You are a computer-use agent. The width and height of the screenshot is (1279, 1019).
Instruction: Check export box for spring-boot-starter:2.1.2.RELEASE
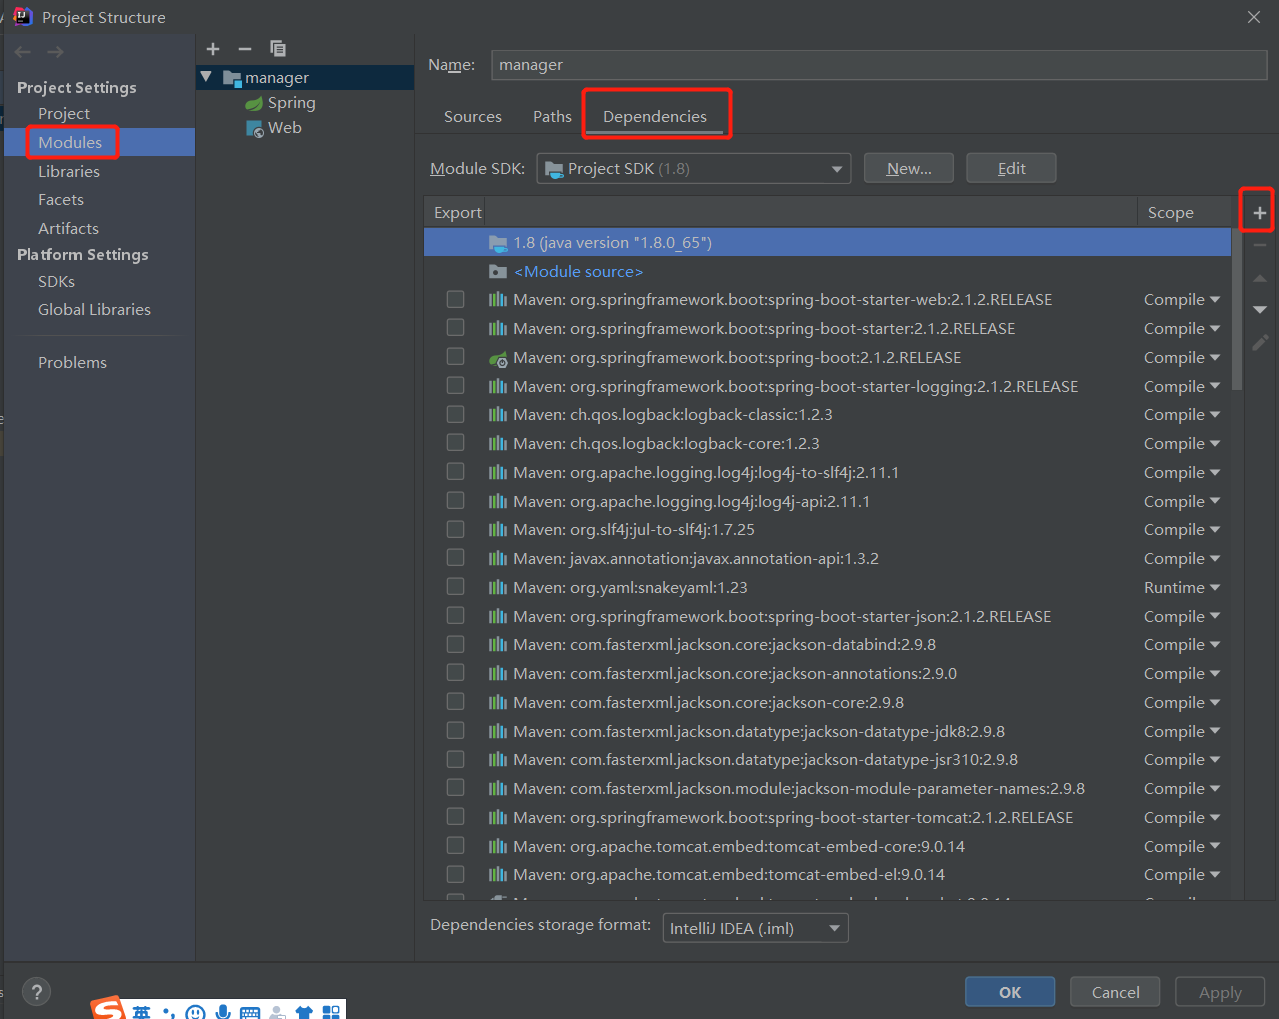[x=455, y=328]
